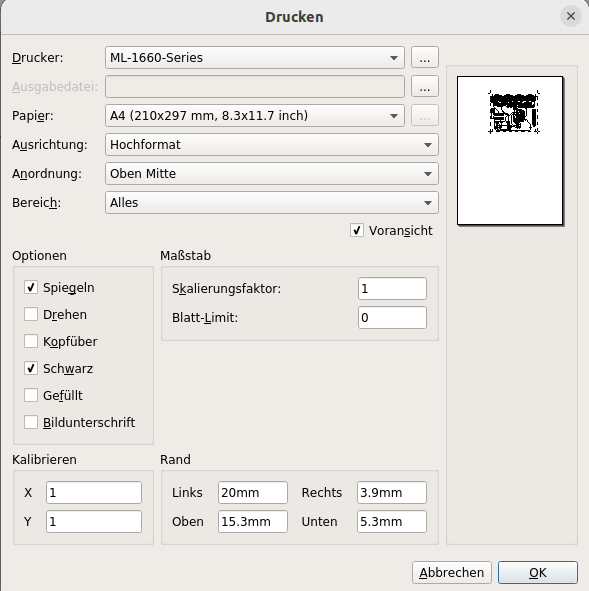The image size is (589, 591).
Task: Uncheck the Schwarz option
Action: (31, 368)
